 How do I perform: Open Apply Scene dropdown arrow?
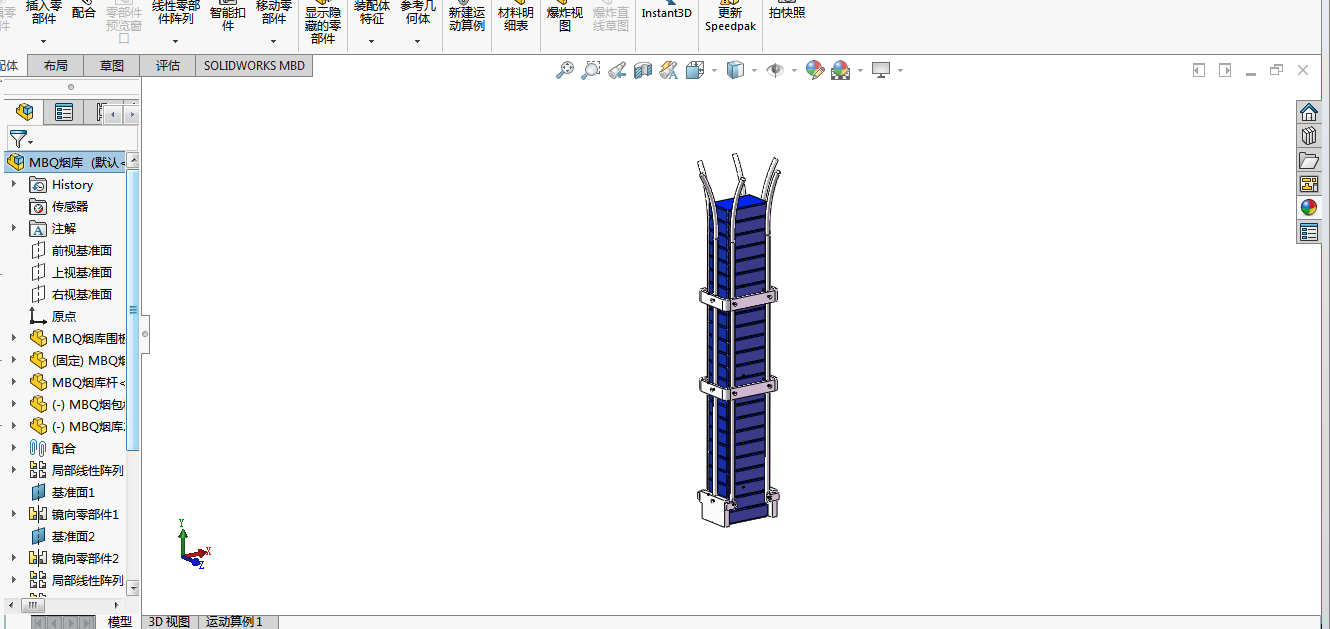point(860,70)
